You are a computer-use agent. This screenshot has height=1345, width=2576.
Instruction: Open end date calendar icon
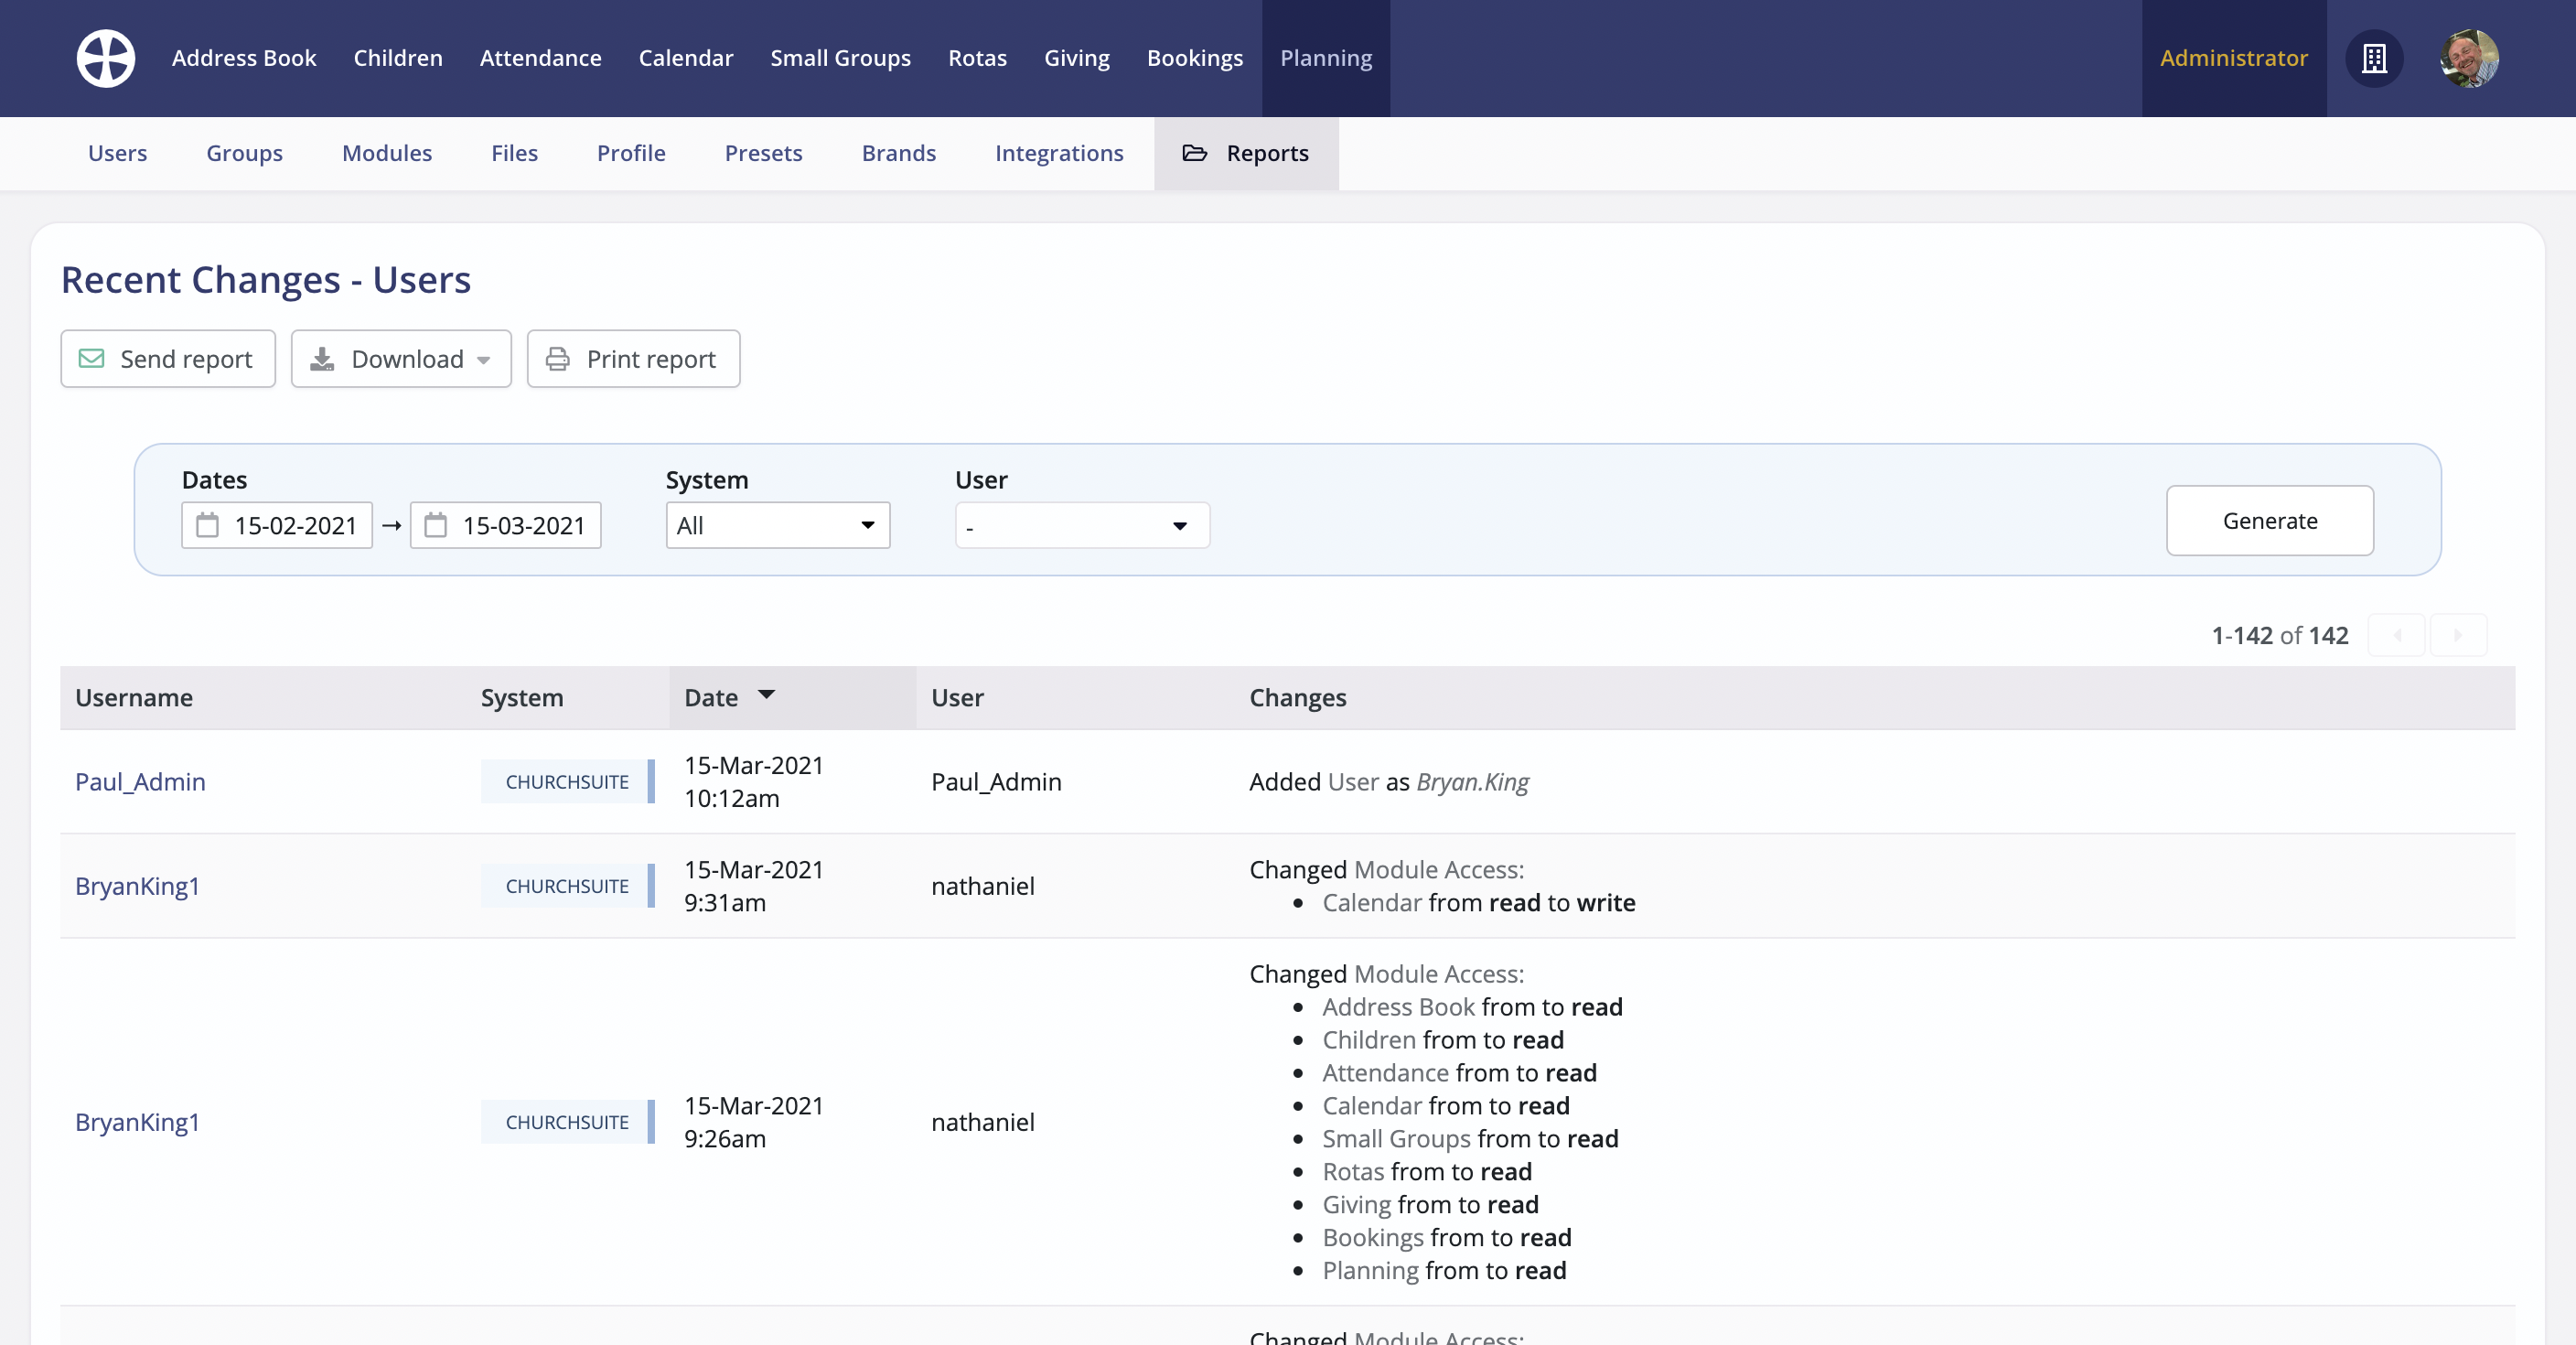(436, 525)
